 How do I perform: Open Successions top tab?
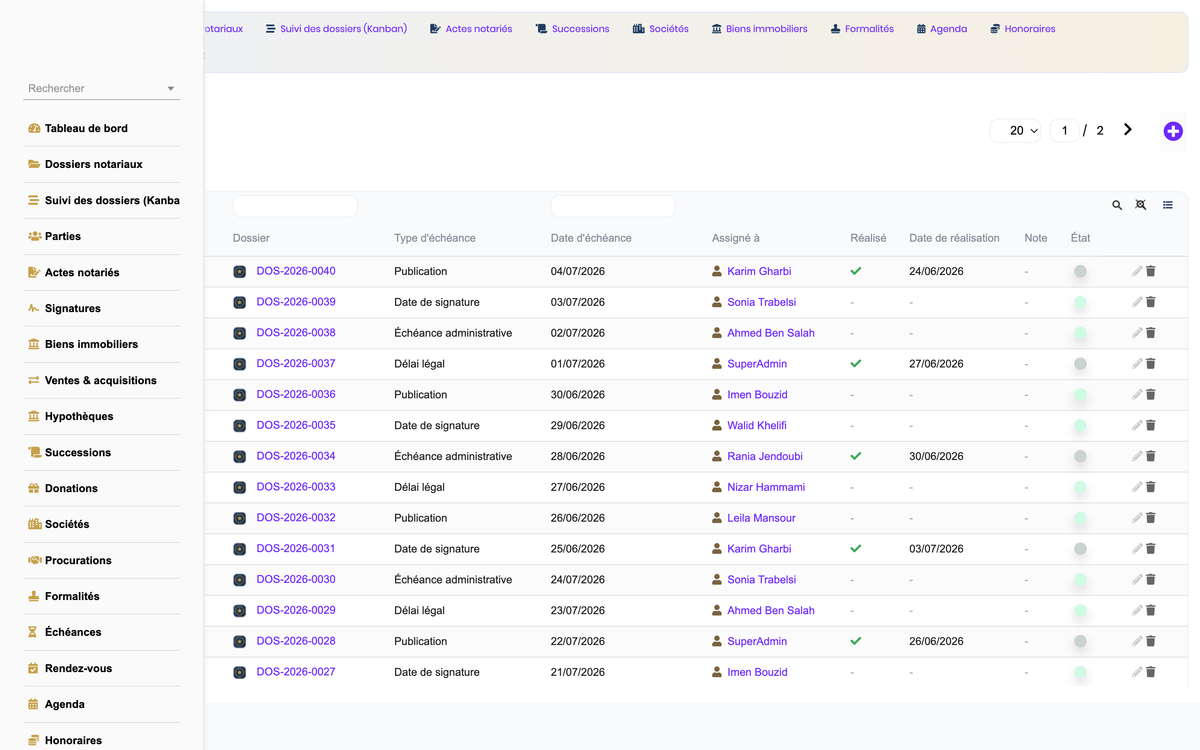572,29
